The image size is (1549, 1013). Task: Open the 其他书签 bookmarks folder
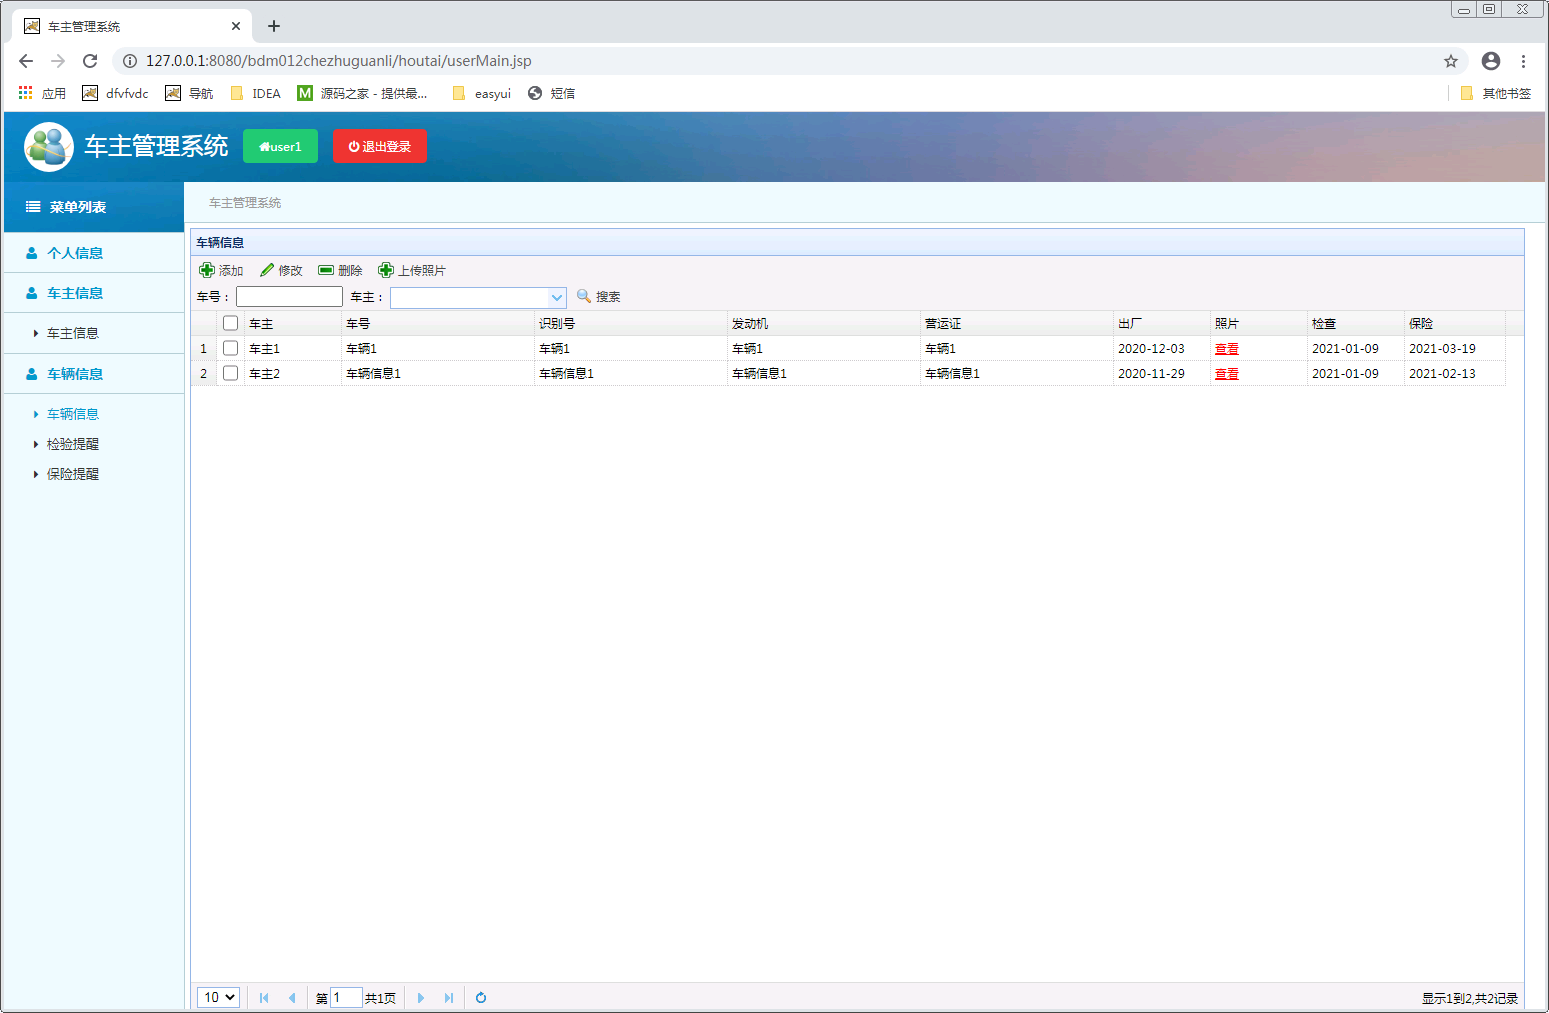tap(1496, 93)
